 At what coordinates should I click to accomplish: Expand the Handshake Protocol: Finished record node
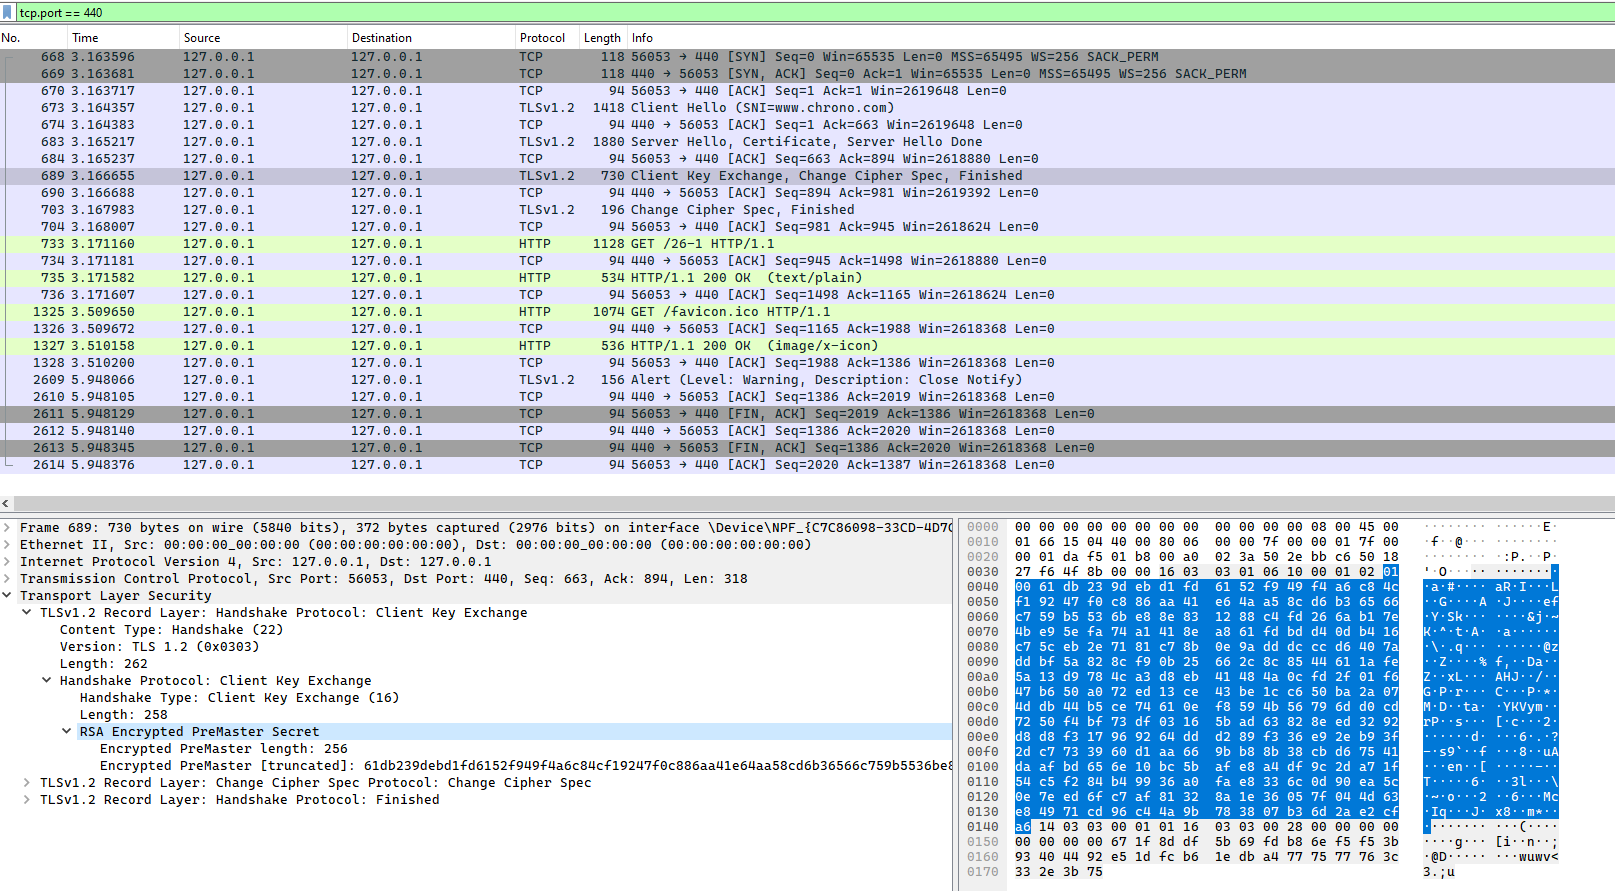point(27,800)
